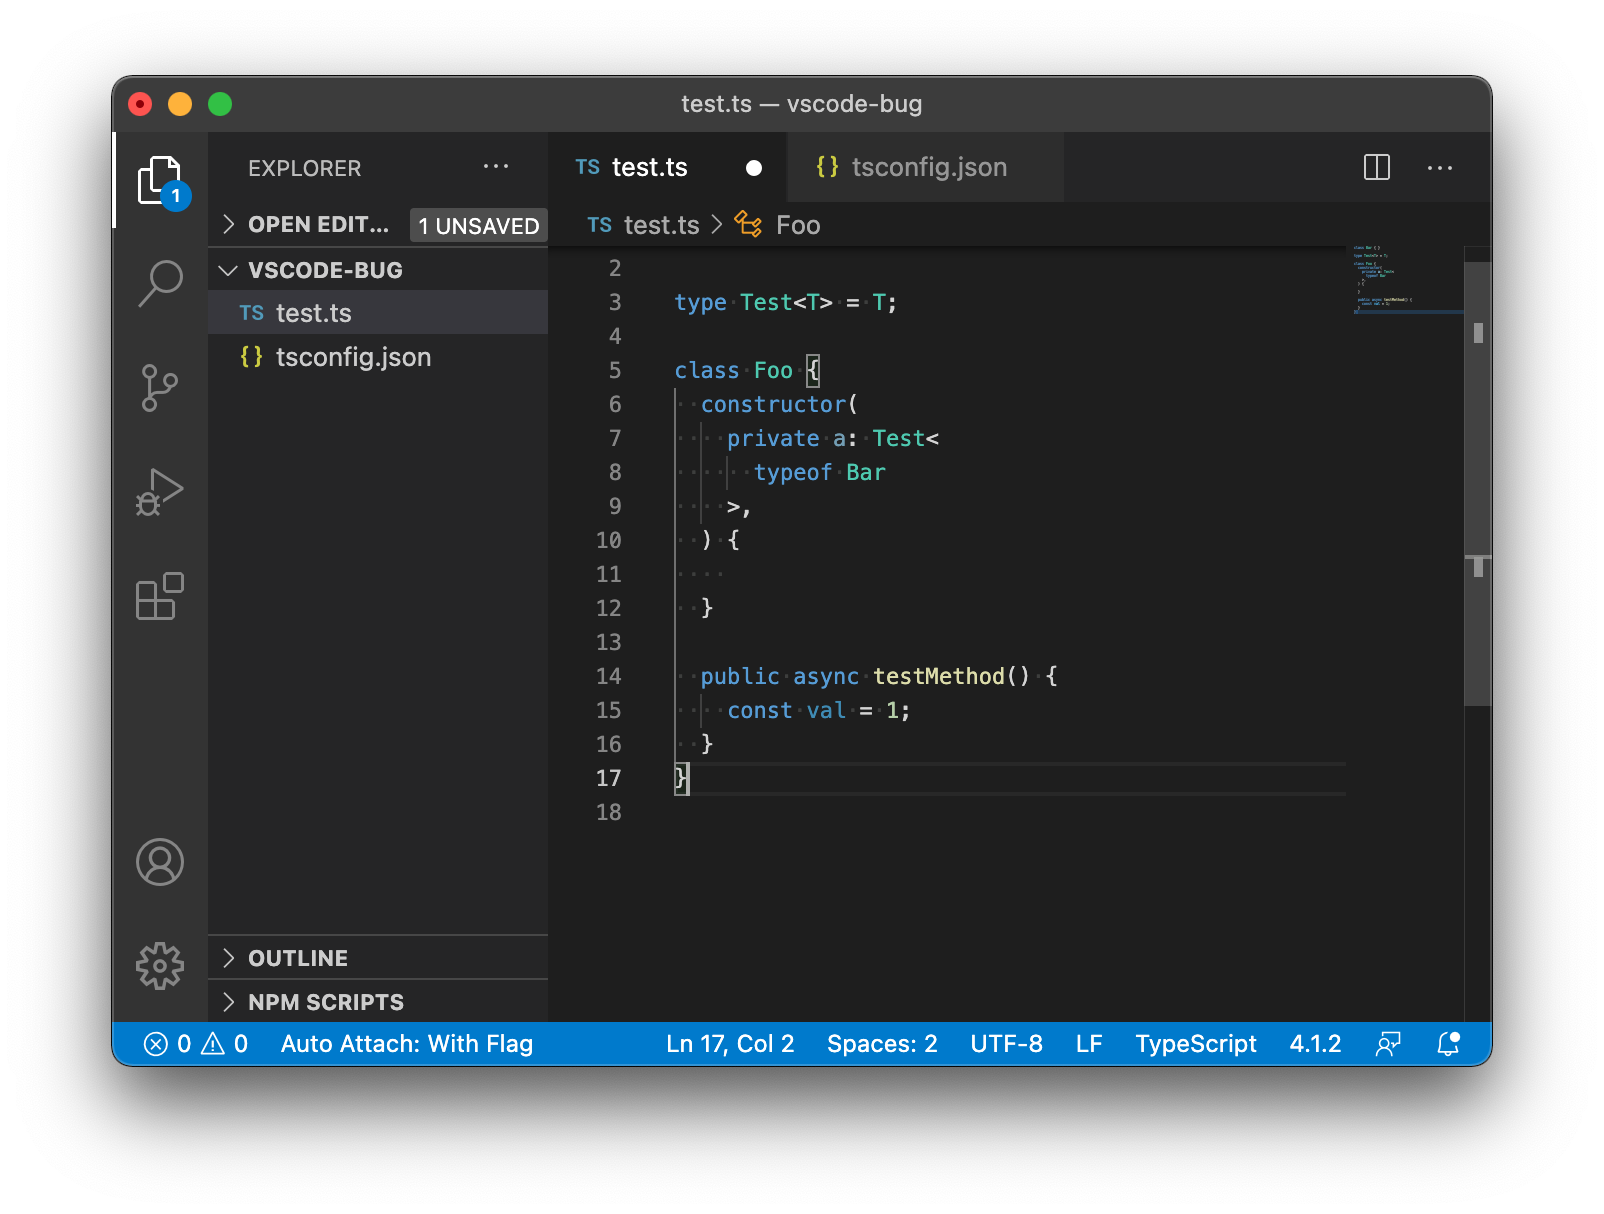Open Explorer Views and More Actions ellipsis
The width and height of the screenshot is (1604, 1214).
[x=496, y=166]
